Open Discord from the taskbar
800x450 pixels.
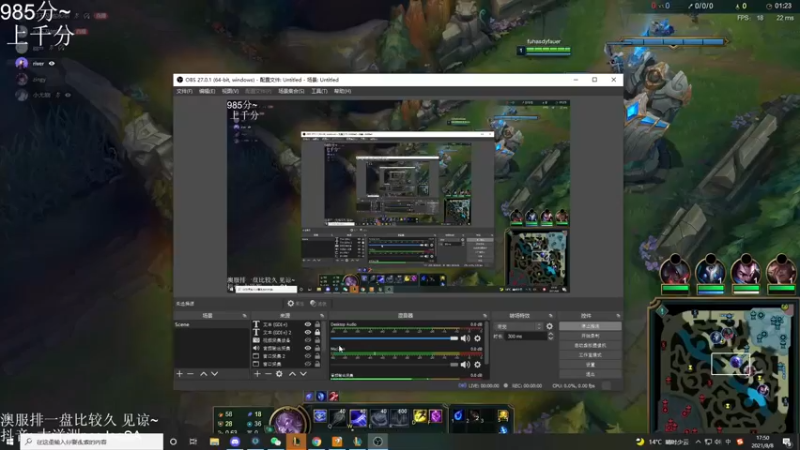point(235,442)
